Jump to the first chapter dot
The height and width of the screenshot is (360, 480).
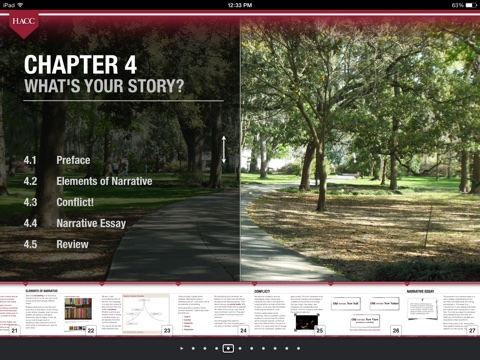tap(193, 348)
